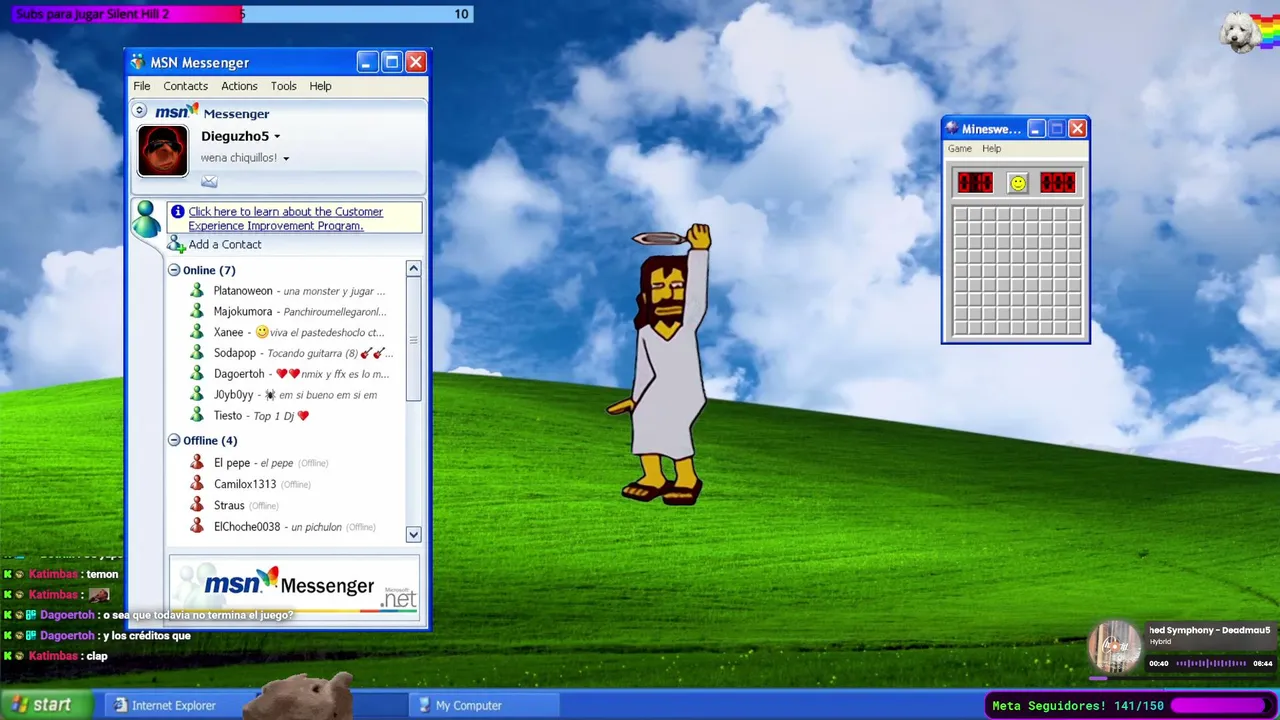Collapse the MSN header circular toggle button
The height and width of the screenshot is (720, 1280).
(140, 111)
